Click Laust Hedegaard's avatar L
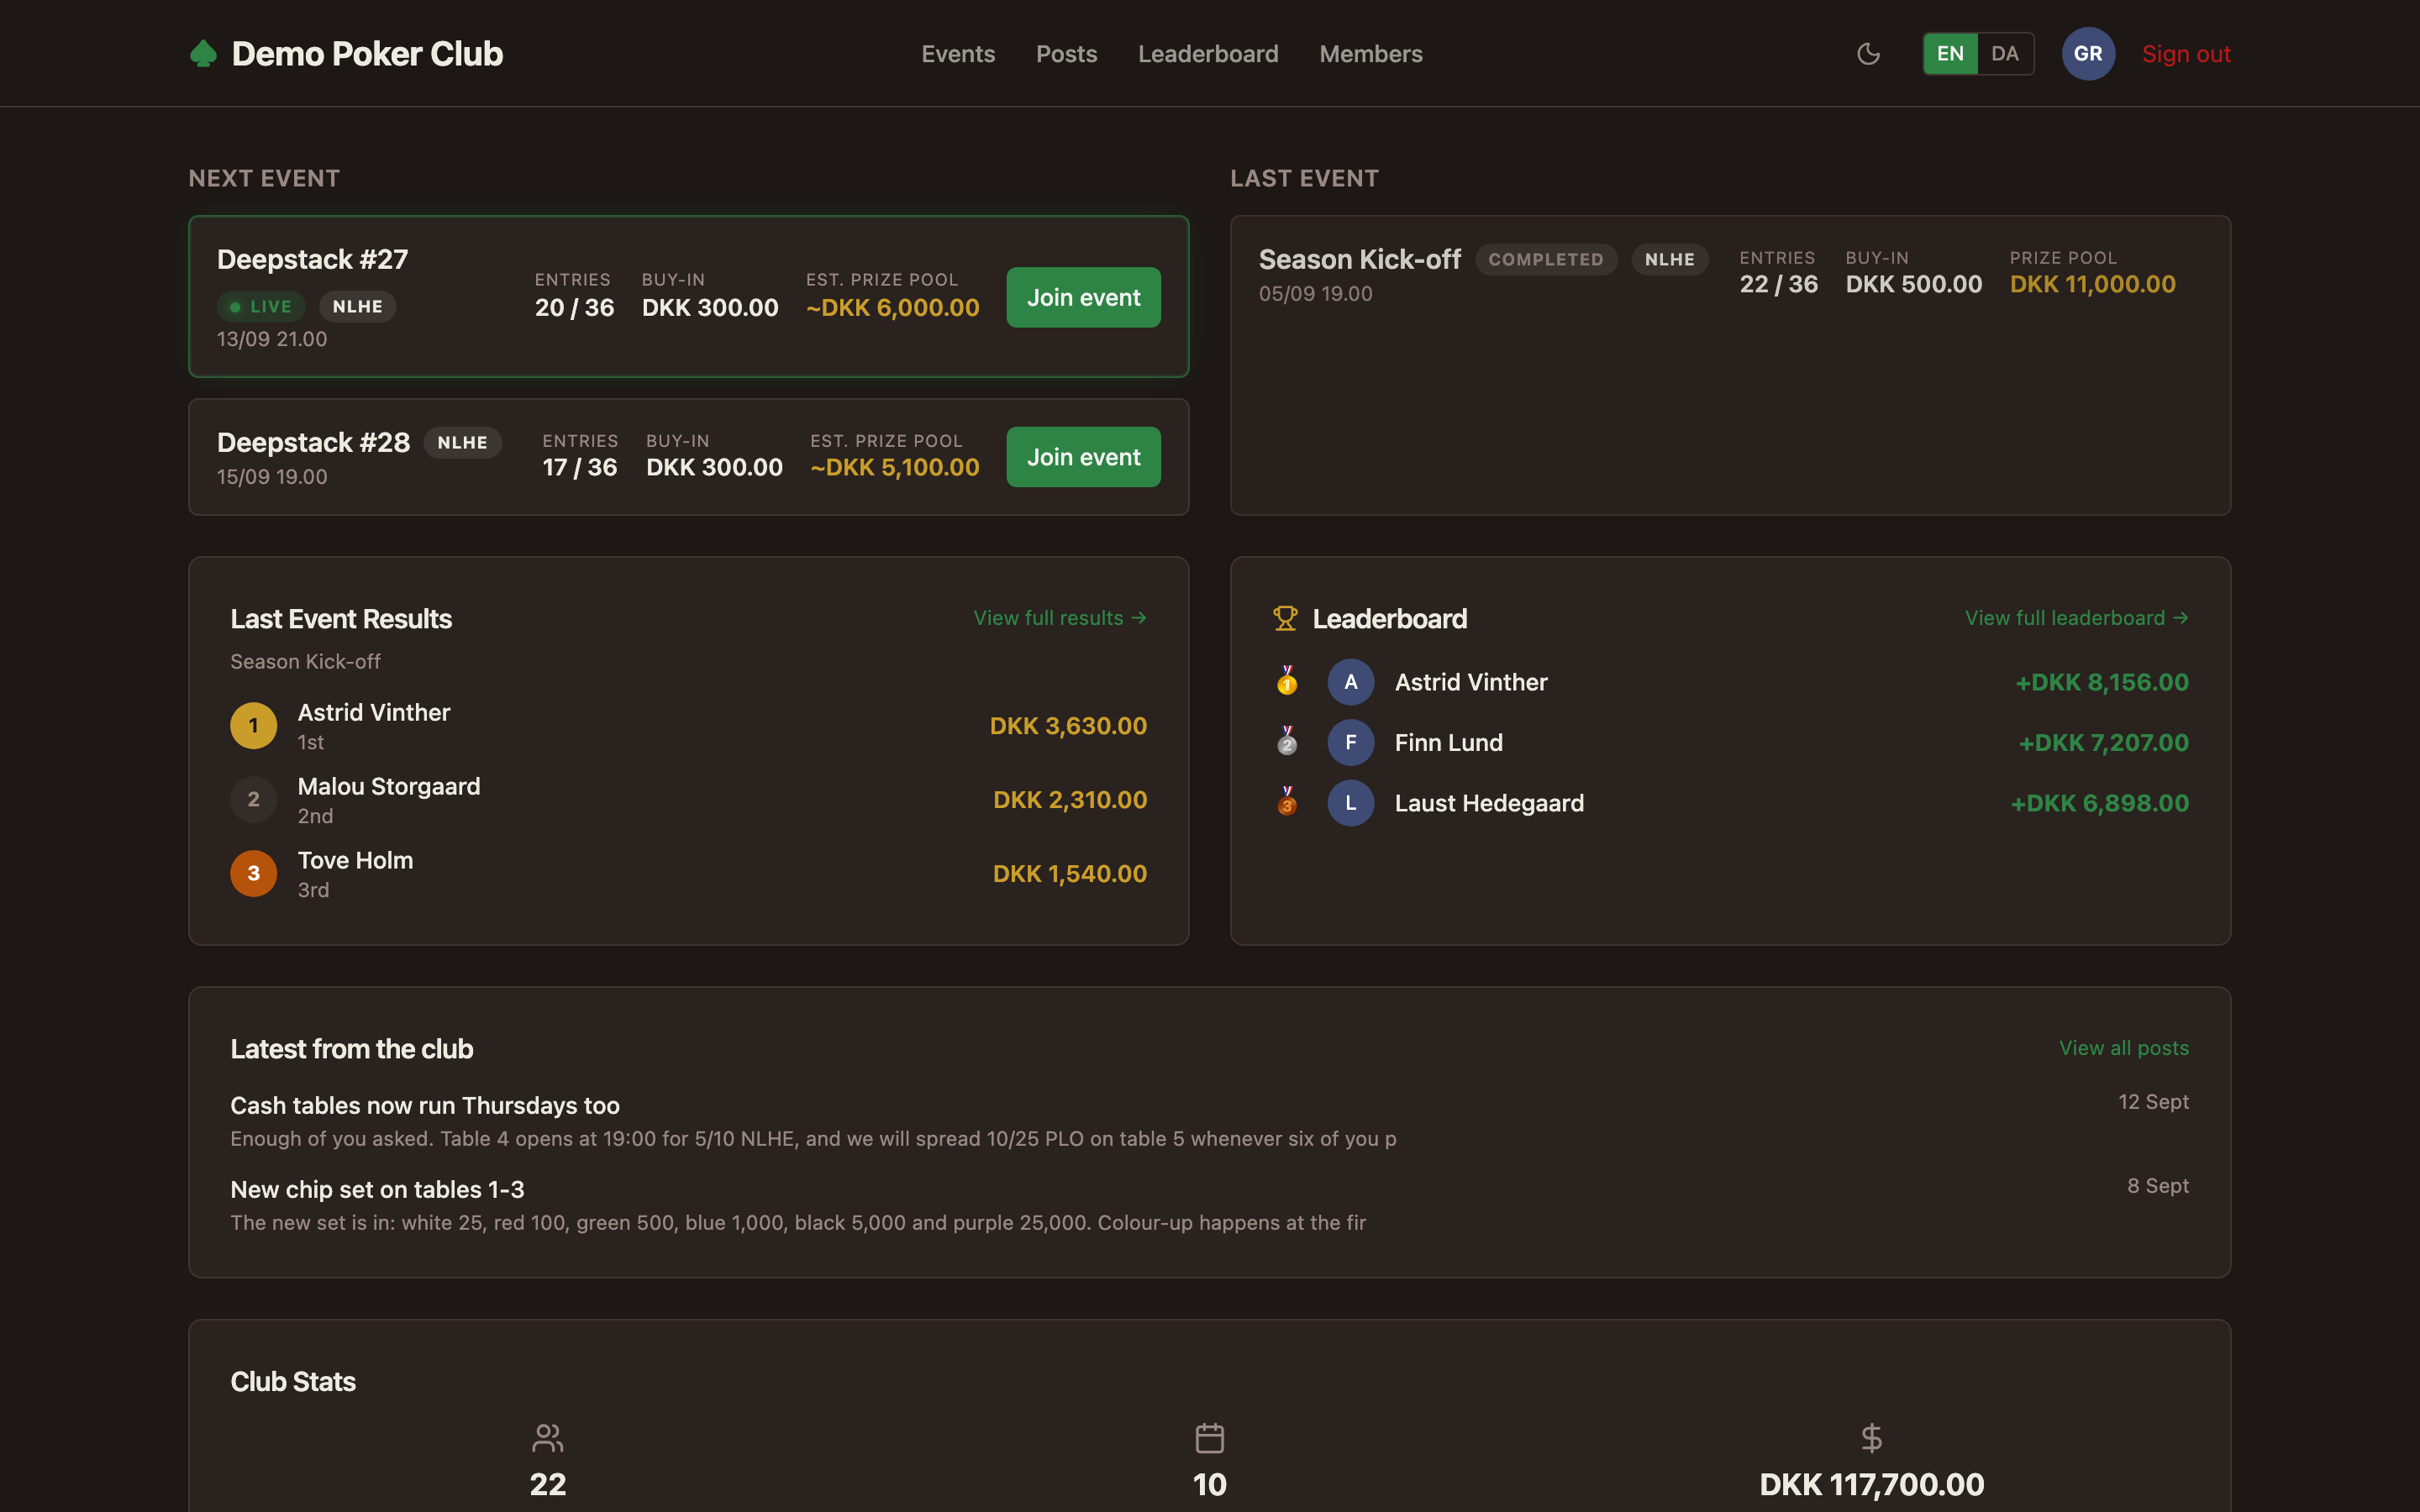Image resolution: width=2420 pixels, height=1512 pixels. click(1350, 803)
